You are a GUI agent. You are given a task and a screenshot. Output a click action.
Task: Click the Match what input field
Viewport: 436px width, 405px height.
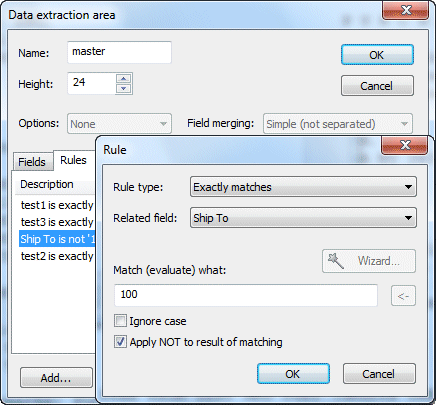[x=246, y=295]
